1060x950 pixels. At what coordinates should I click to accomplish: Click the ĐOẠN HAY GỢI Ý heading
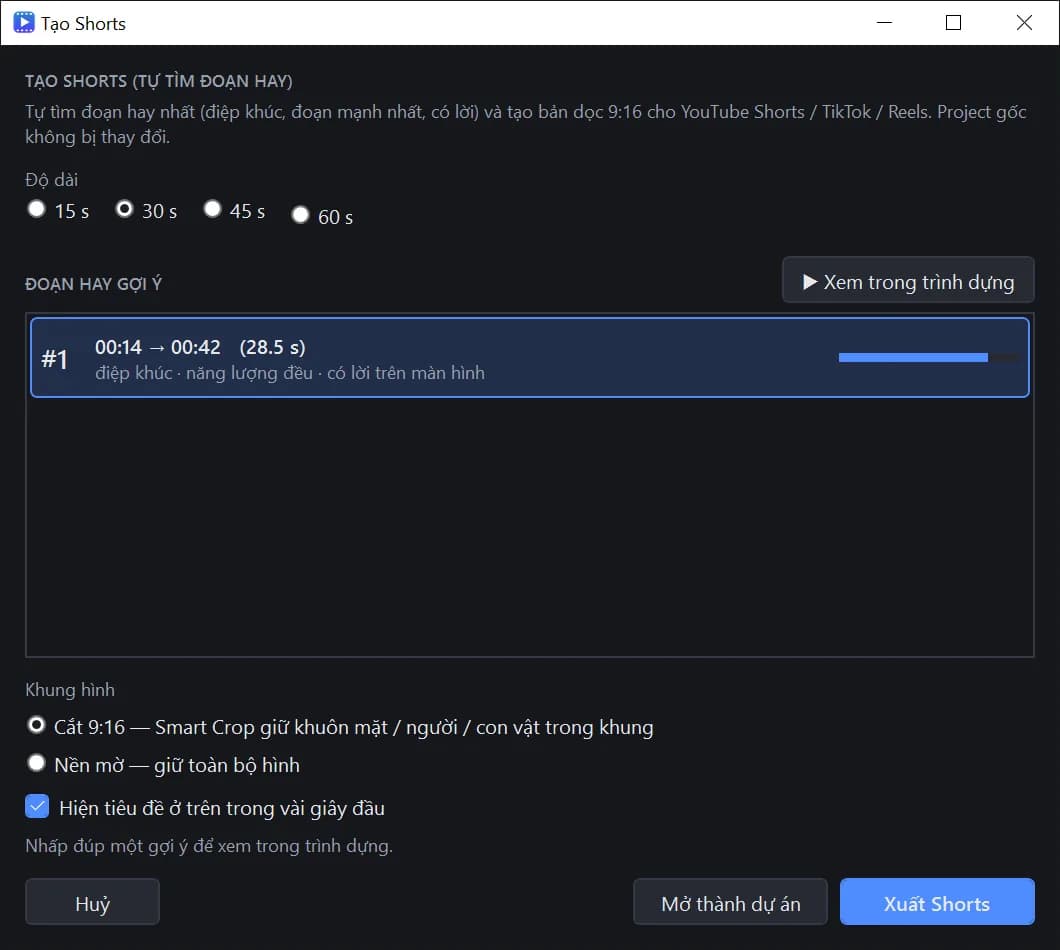pyautogui.click(x=93, y=284)
